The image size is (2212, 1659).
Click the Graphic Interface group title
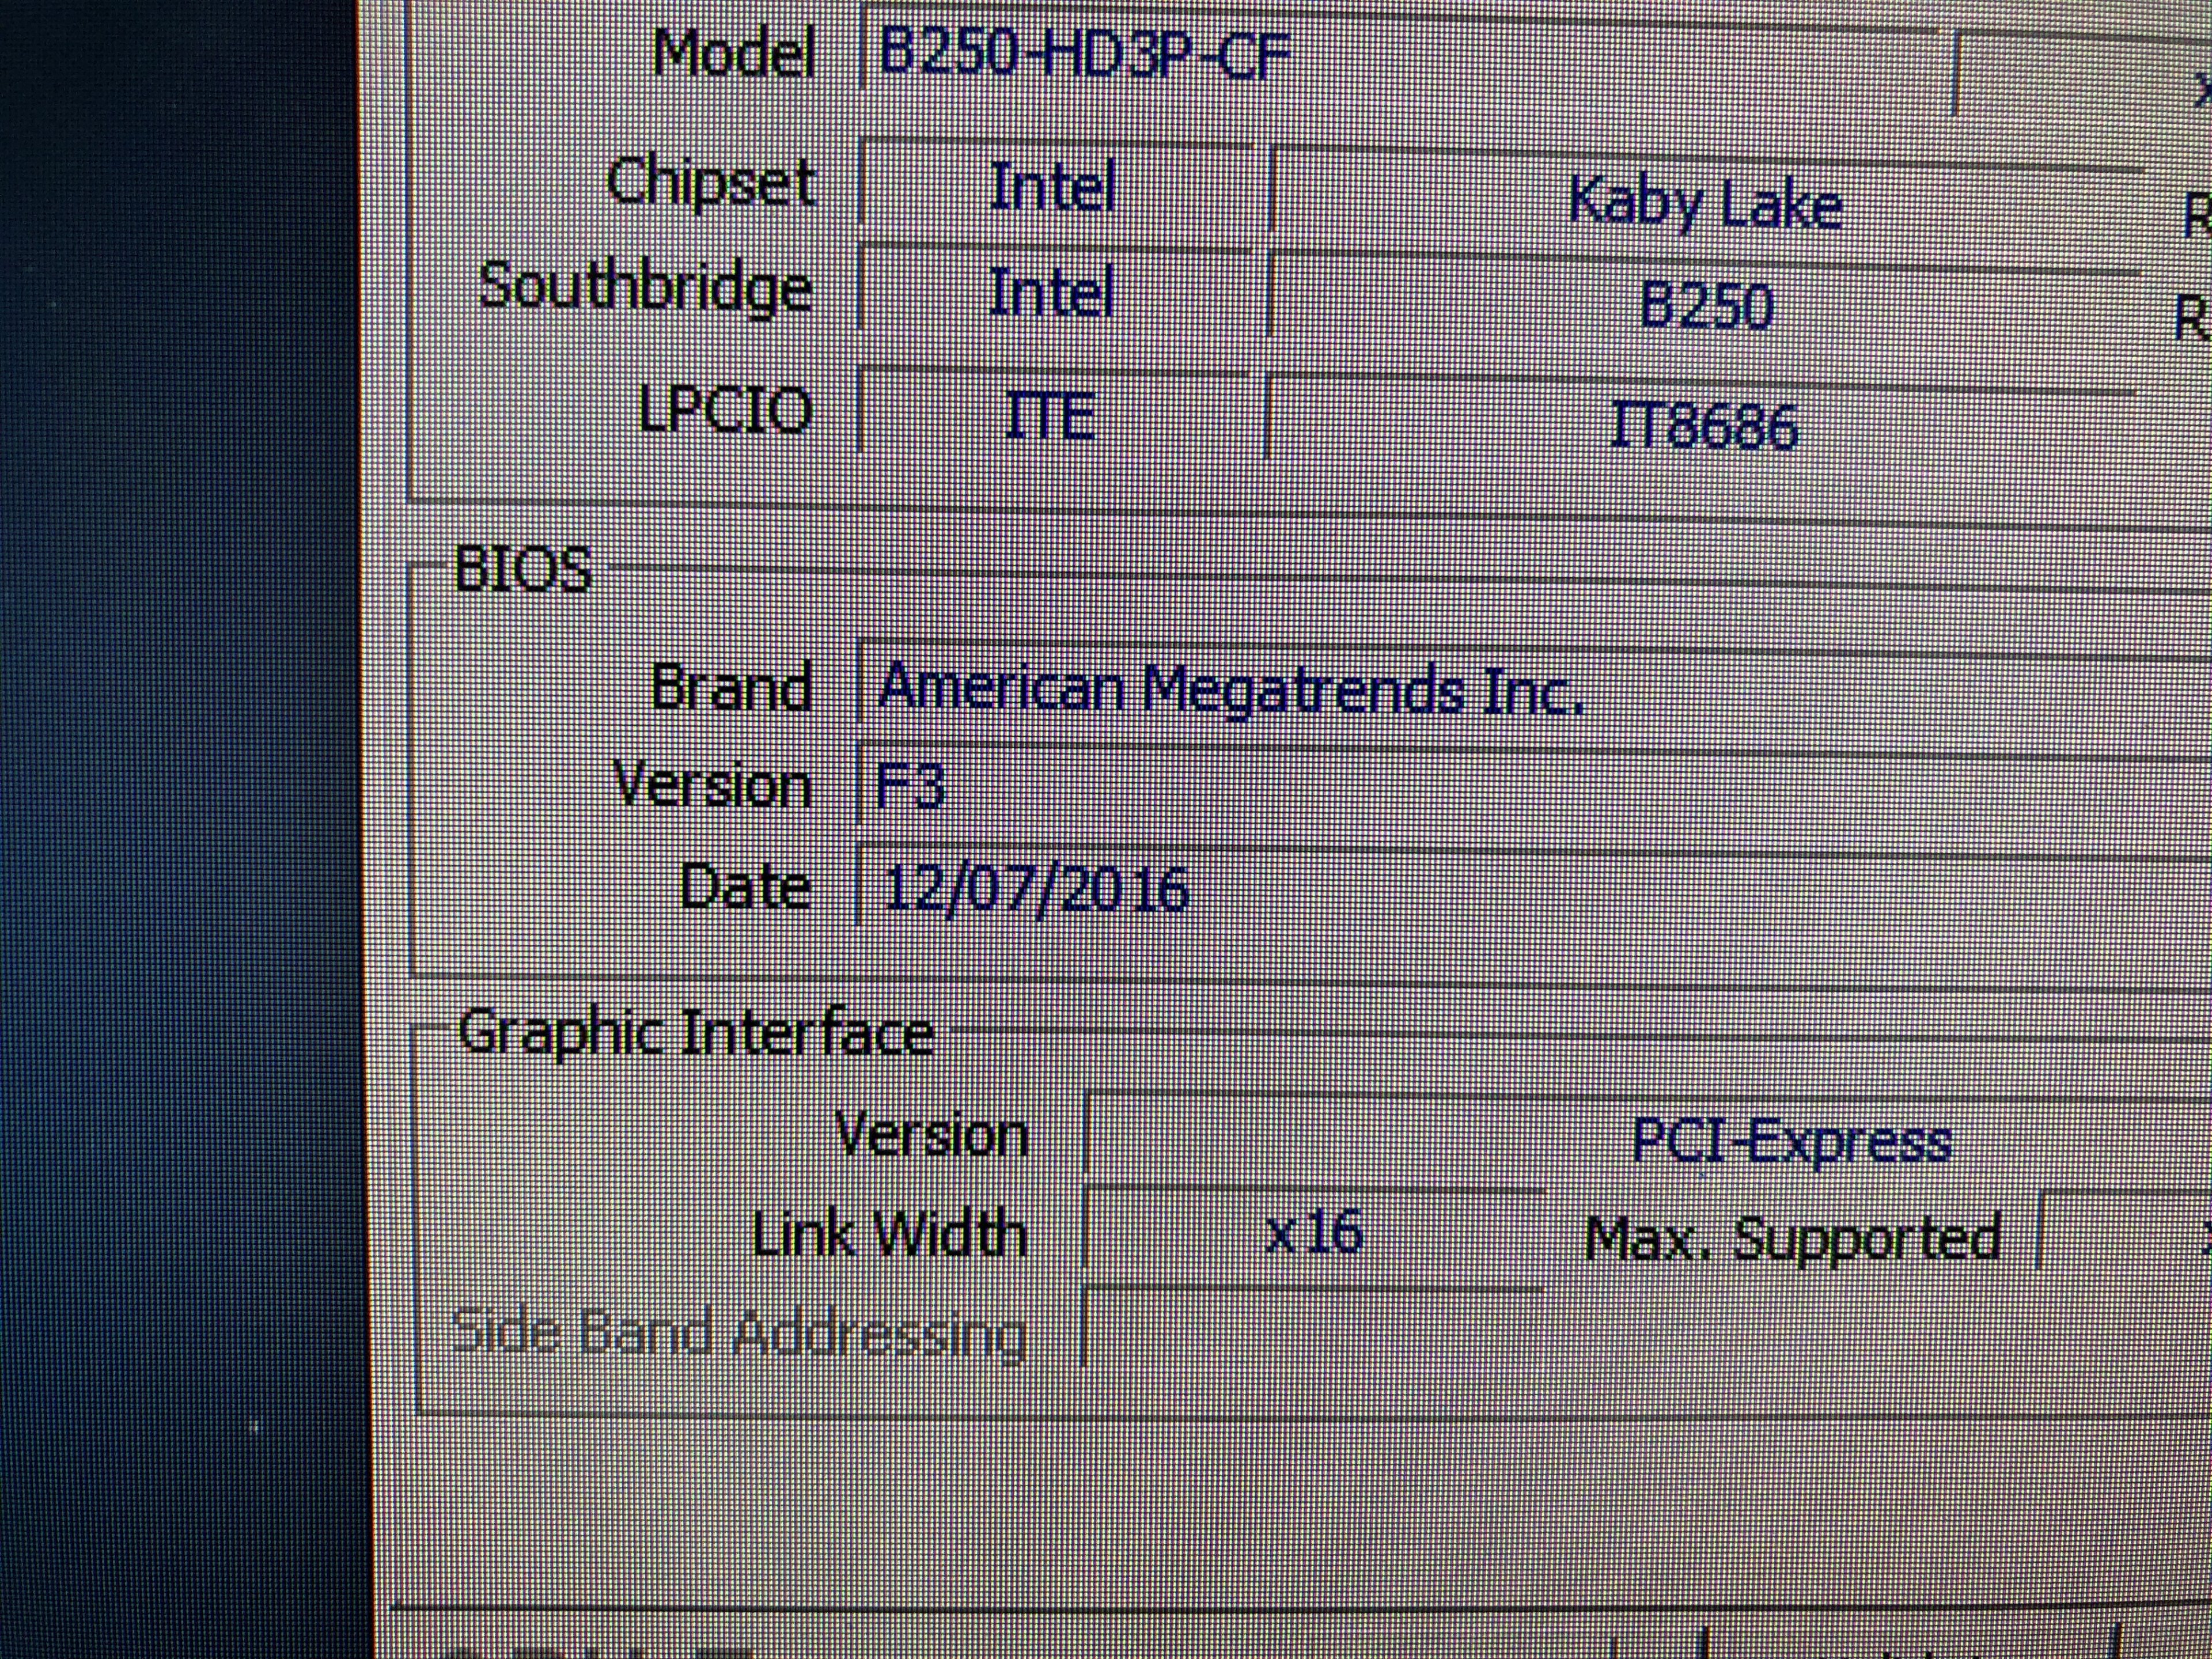(x=695, y=1033)
